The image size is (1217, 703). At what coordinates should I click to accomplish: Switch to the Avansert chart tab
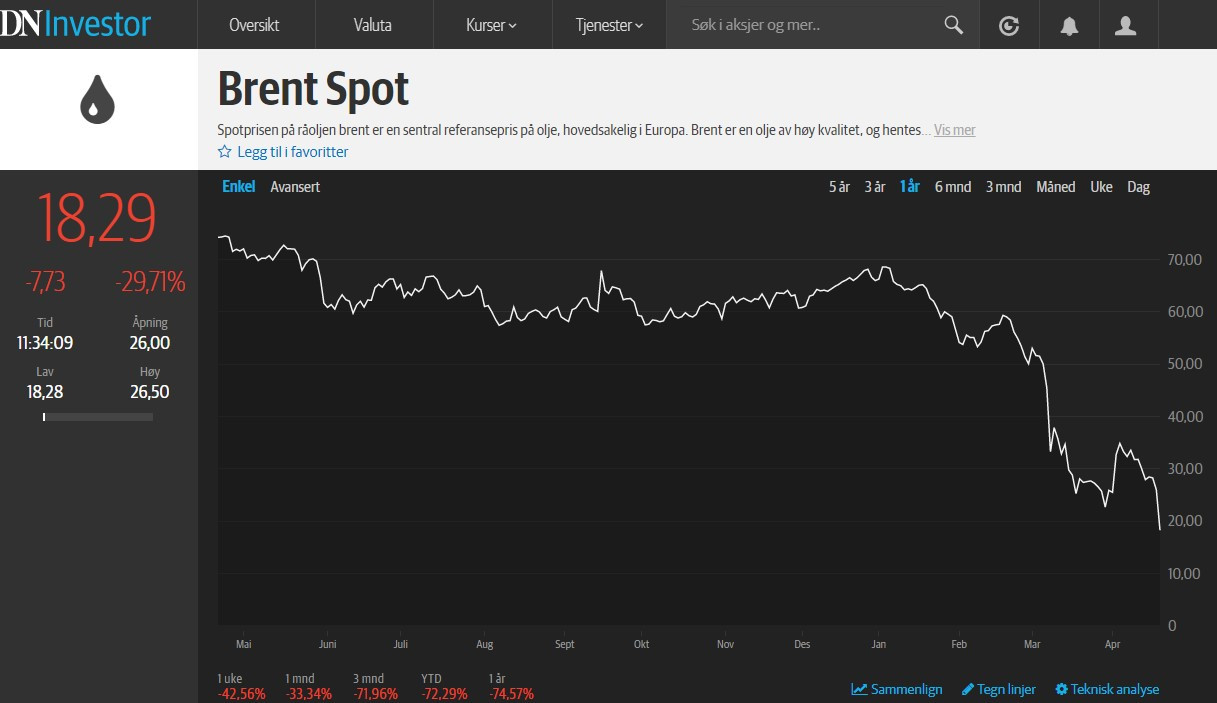(295, 186)
